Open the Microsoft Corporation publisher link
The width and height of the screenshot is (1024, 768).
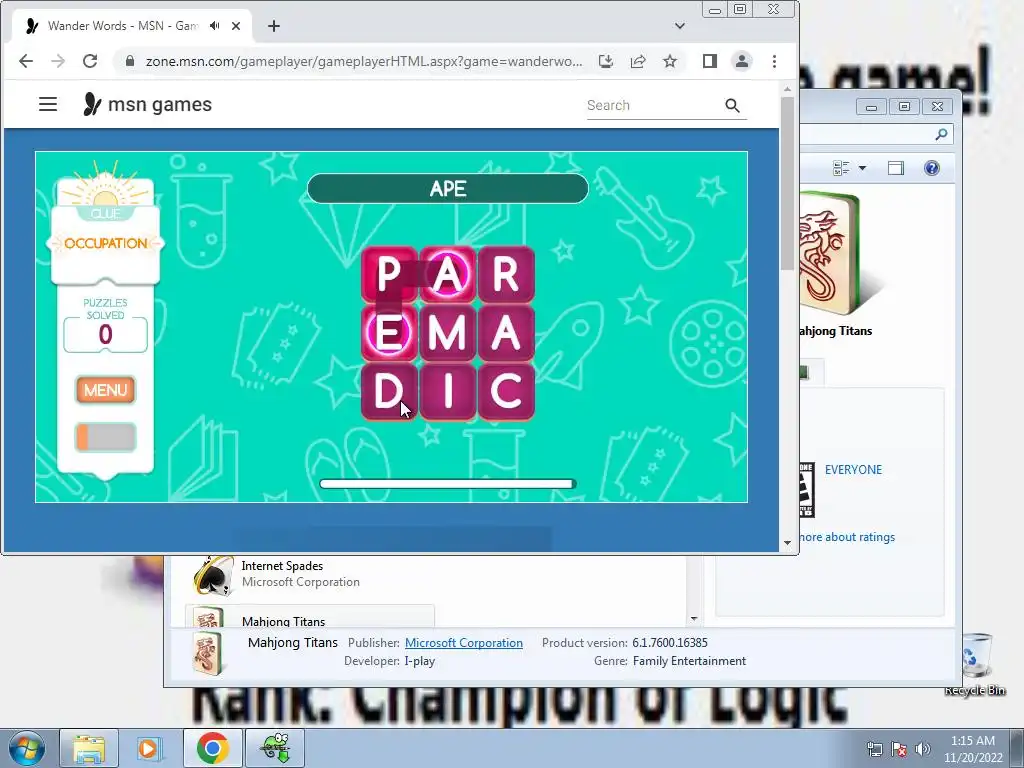tap(464, 643)
